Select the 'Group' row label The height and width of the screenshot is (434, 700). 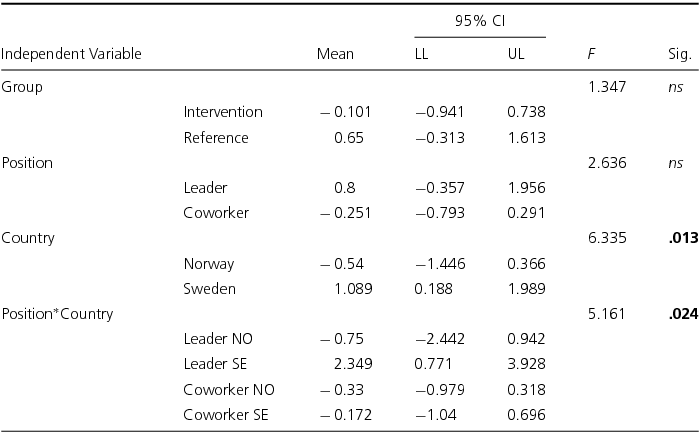pos(22,87)
